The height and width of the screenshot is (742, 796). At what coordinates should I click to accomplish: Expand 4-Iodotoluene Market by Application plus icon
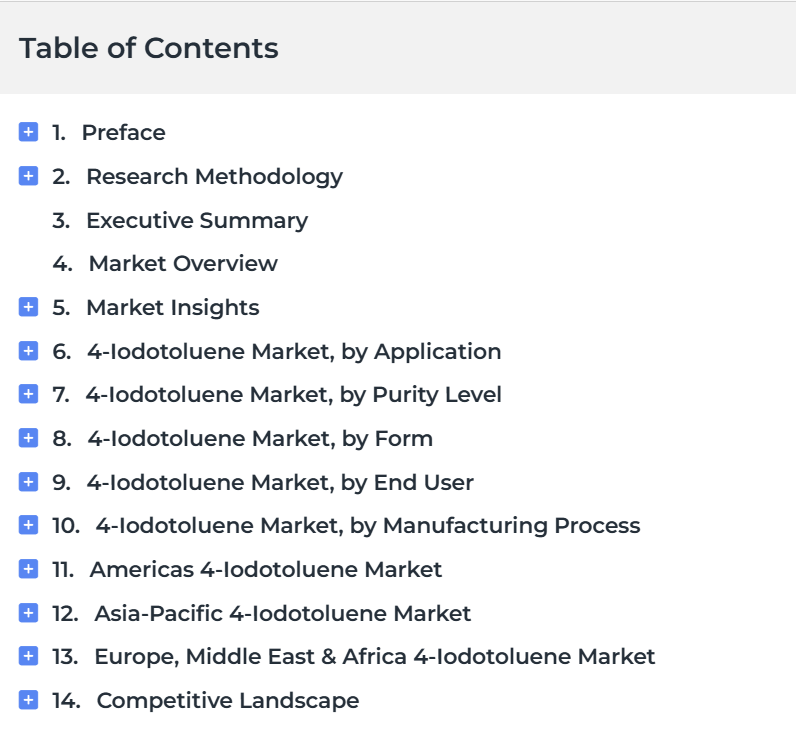[x=28, y=351]
